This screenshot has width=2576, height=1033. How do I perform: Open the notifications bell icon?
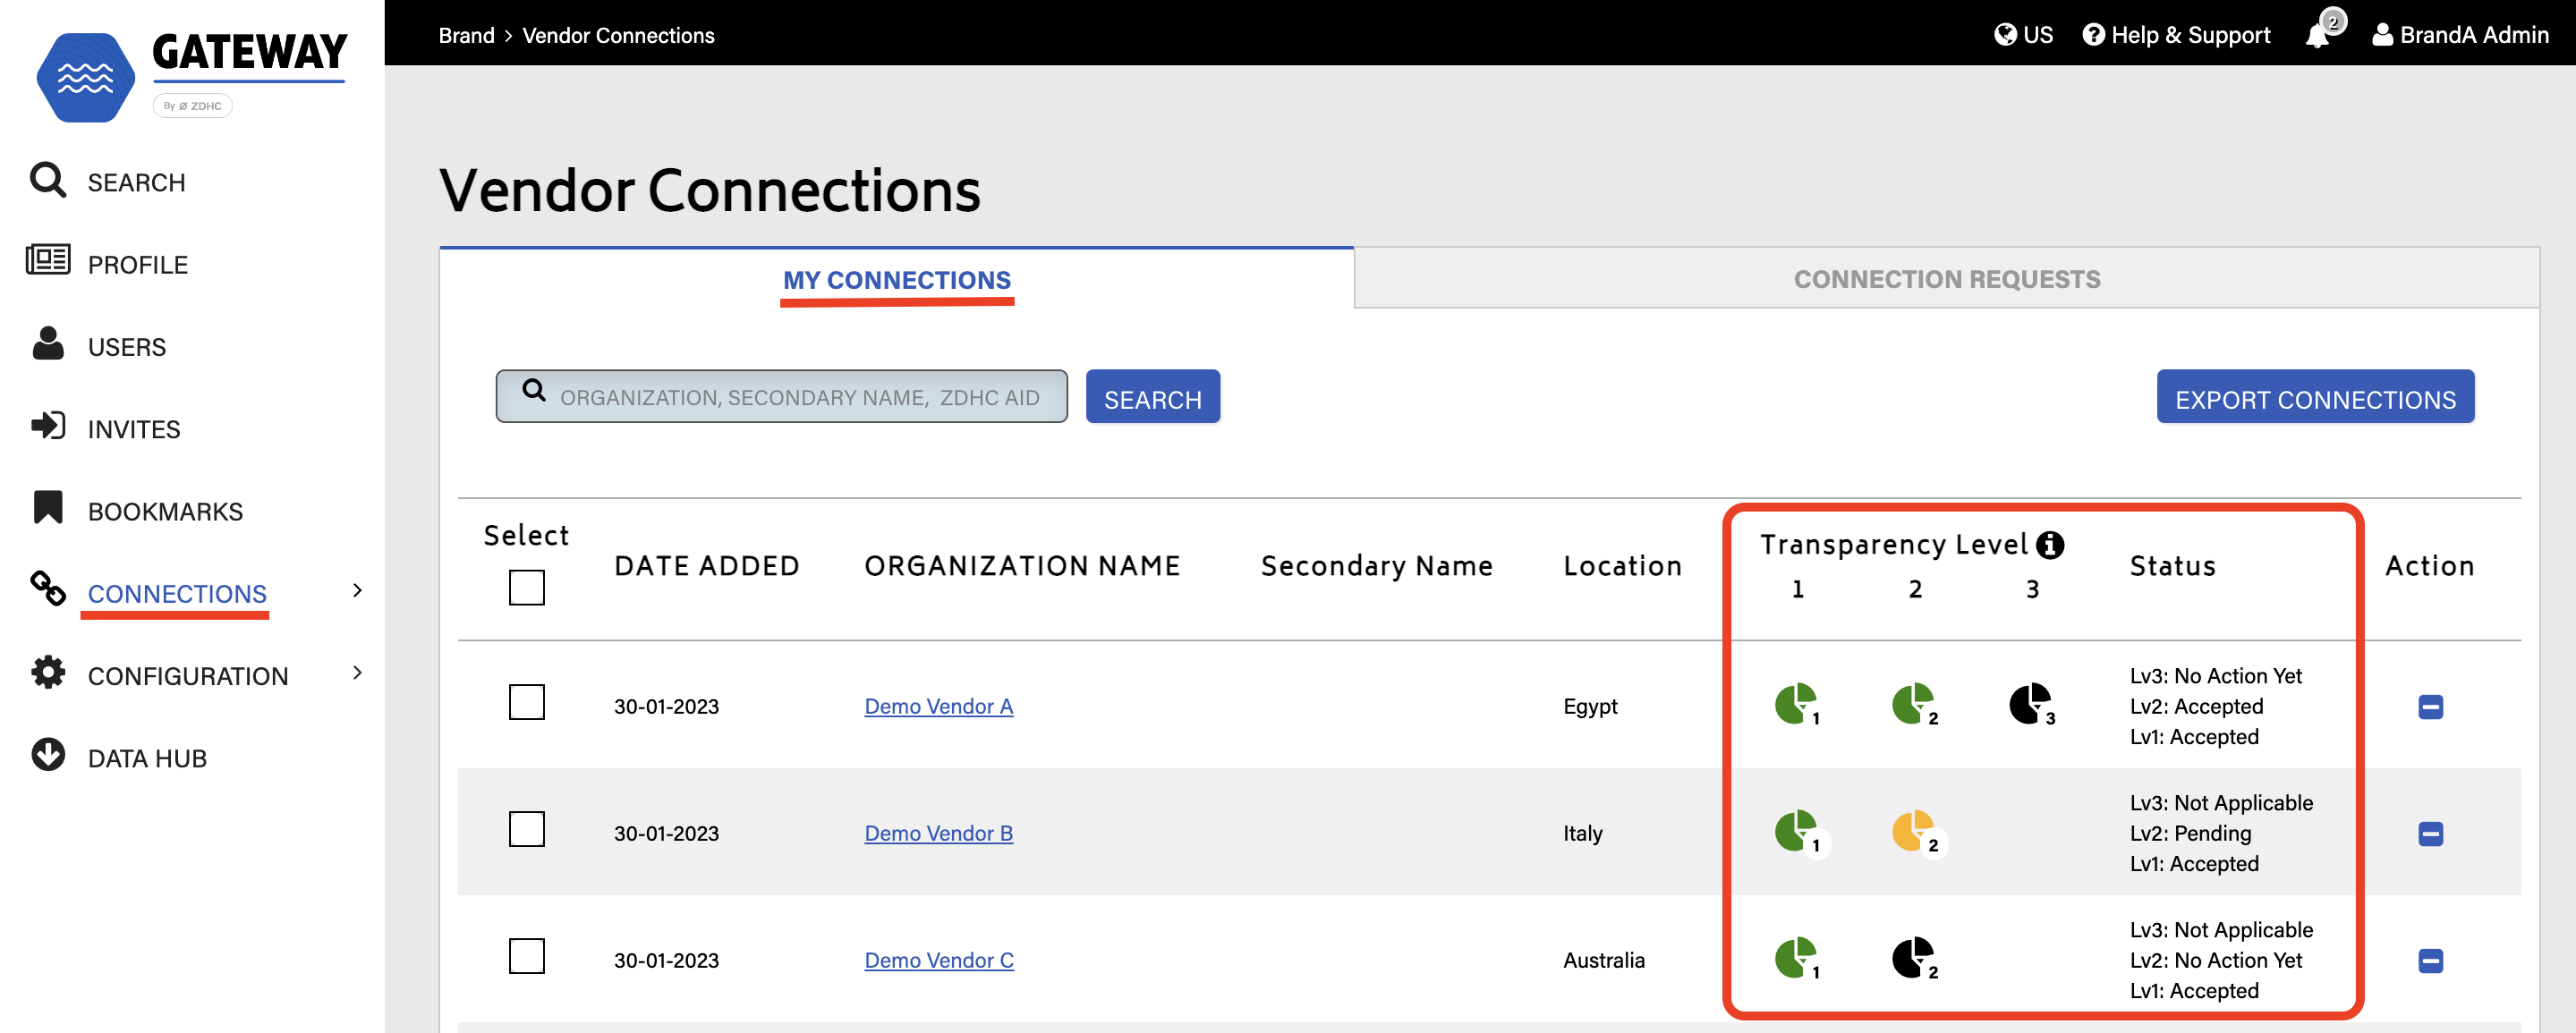2317,36
